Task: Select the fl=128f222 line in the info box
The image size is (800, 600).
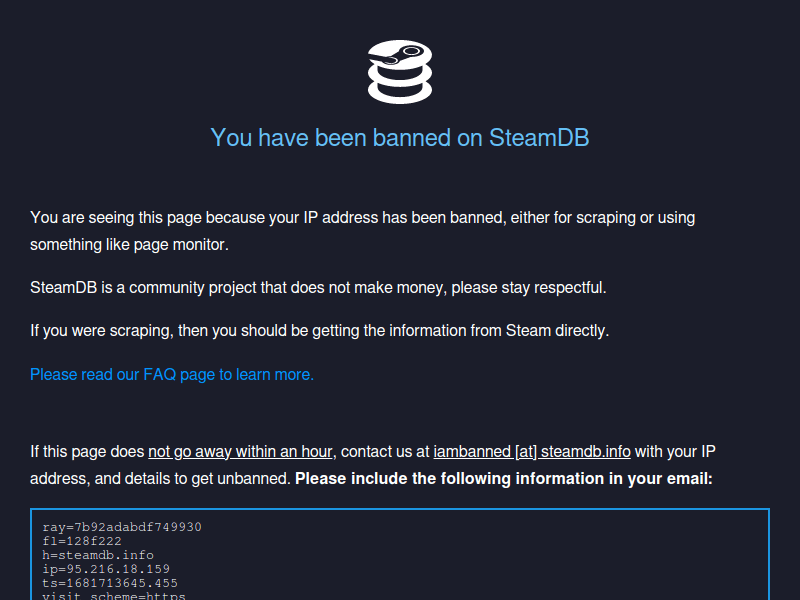Action: click(x=82, y=541)
